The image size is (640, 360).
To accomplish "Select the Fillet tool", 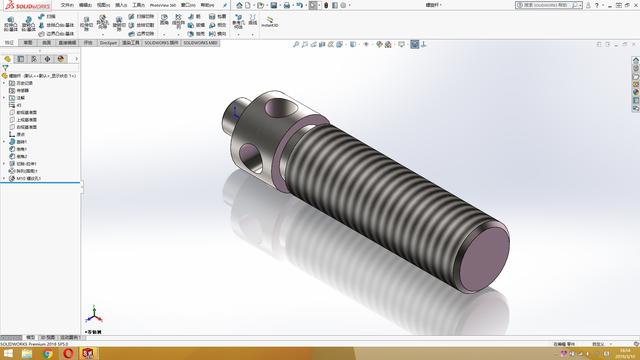I will 164,20.
